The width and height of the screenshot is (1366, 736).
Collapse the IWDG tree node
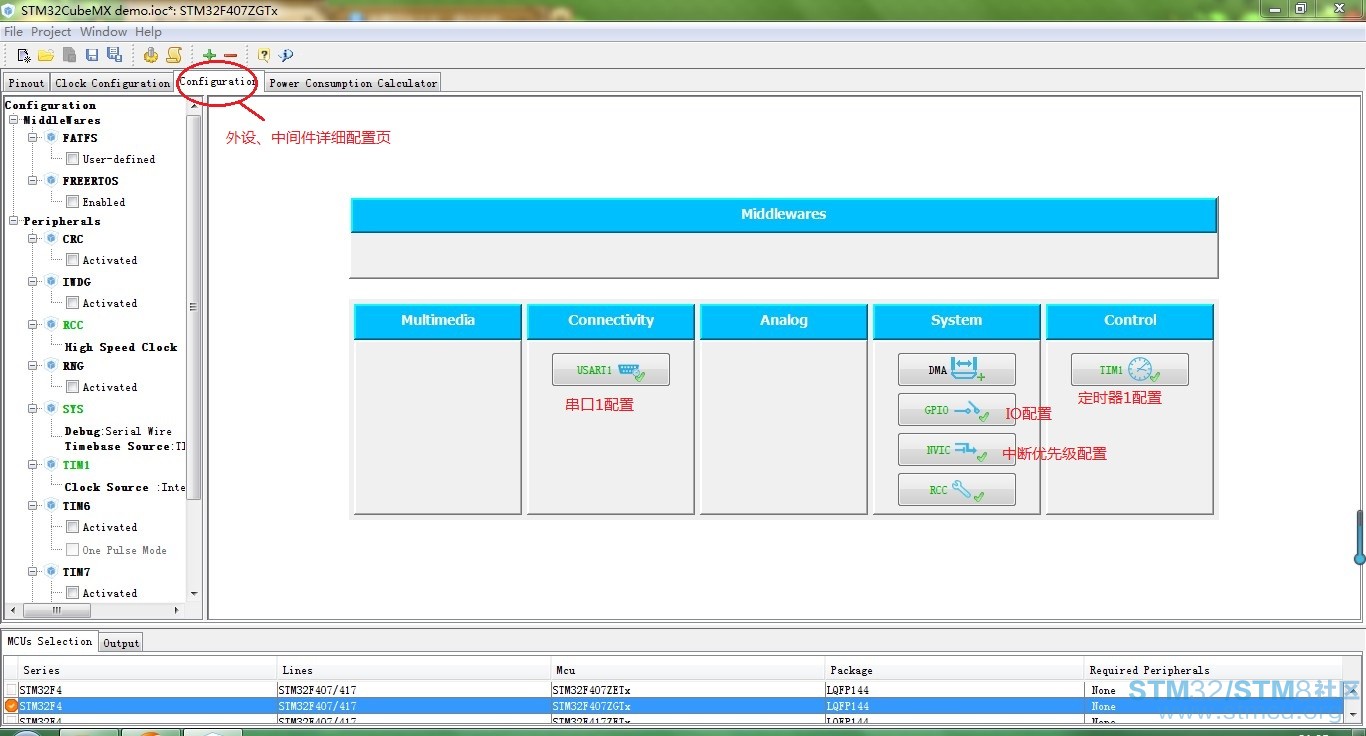click(33, 282)
